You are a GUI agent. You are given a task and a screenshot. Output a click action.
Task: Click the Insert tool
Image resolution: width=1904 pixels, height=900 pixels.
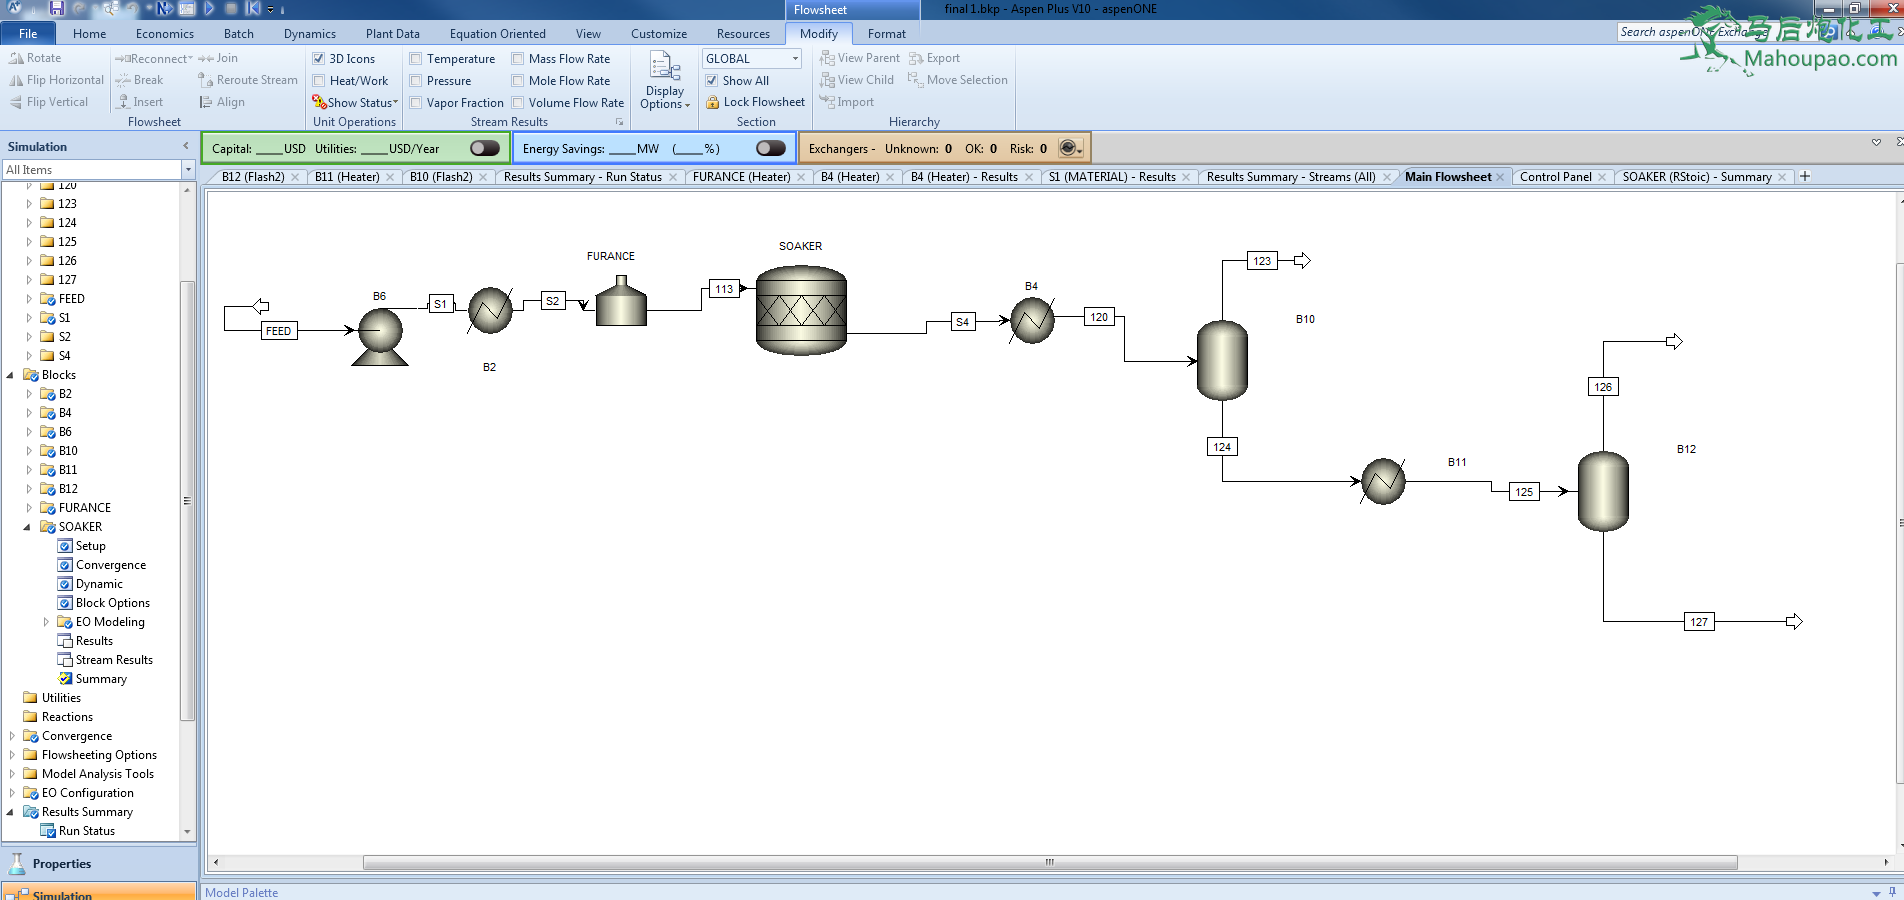pos(139,102)
